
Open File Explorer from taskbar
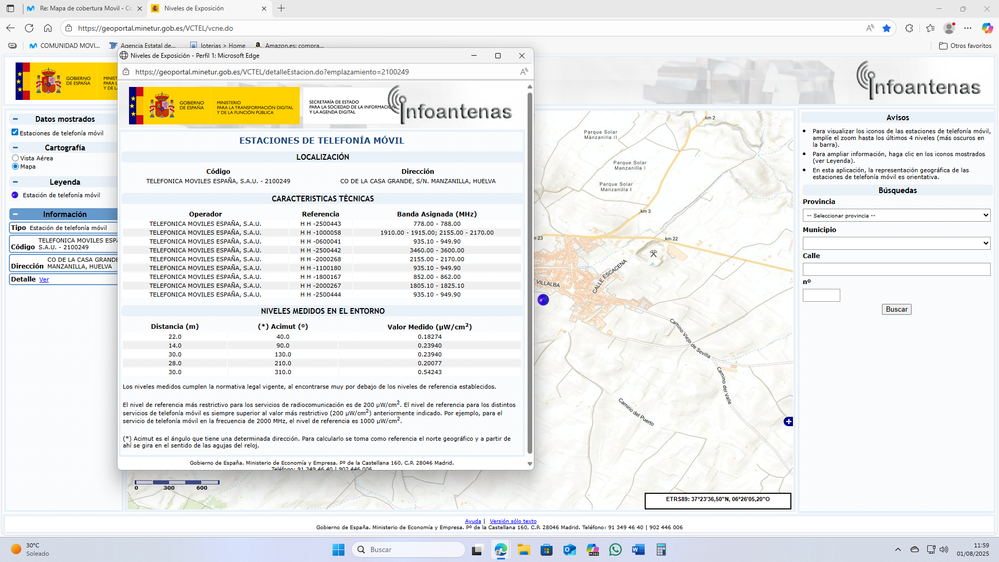point(523,549)
